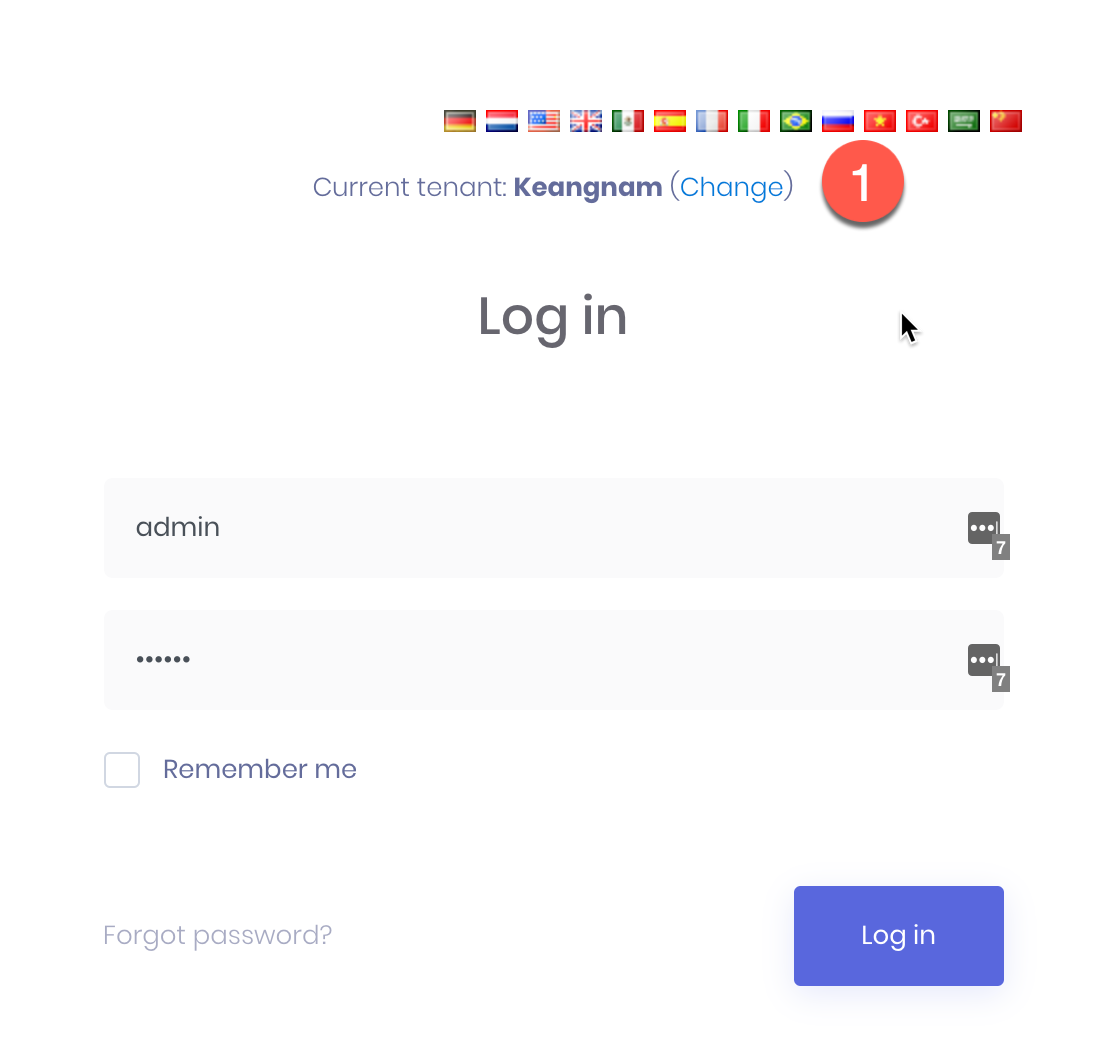This screenshot has width=1110, height=1052.
Task: Click the blue Log in button
Action: [x=898, y=935]
